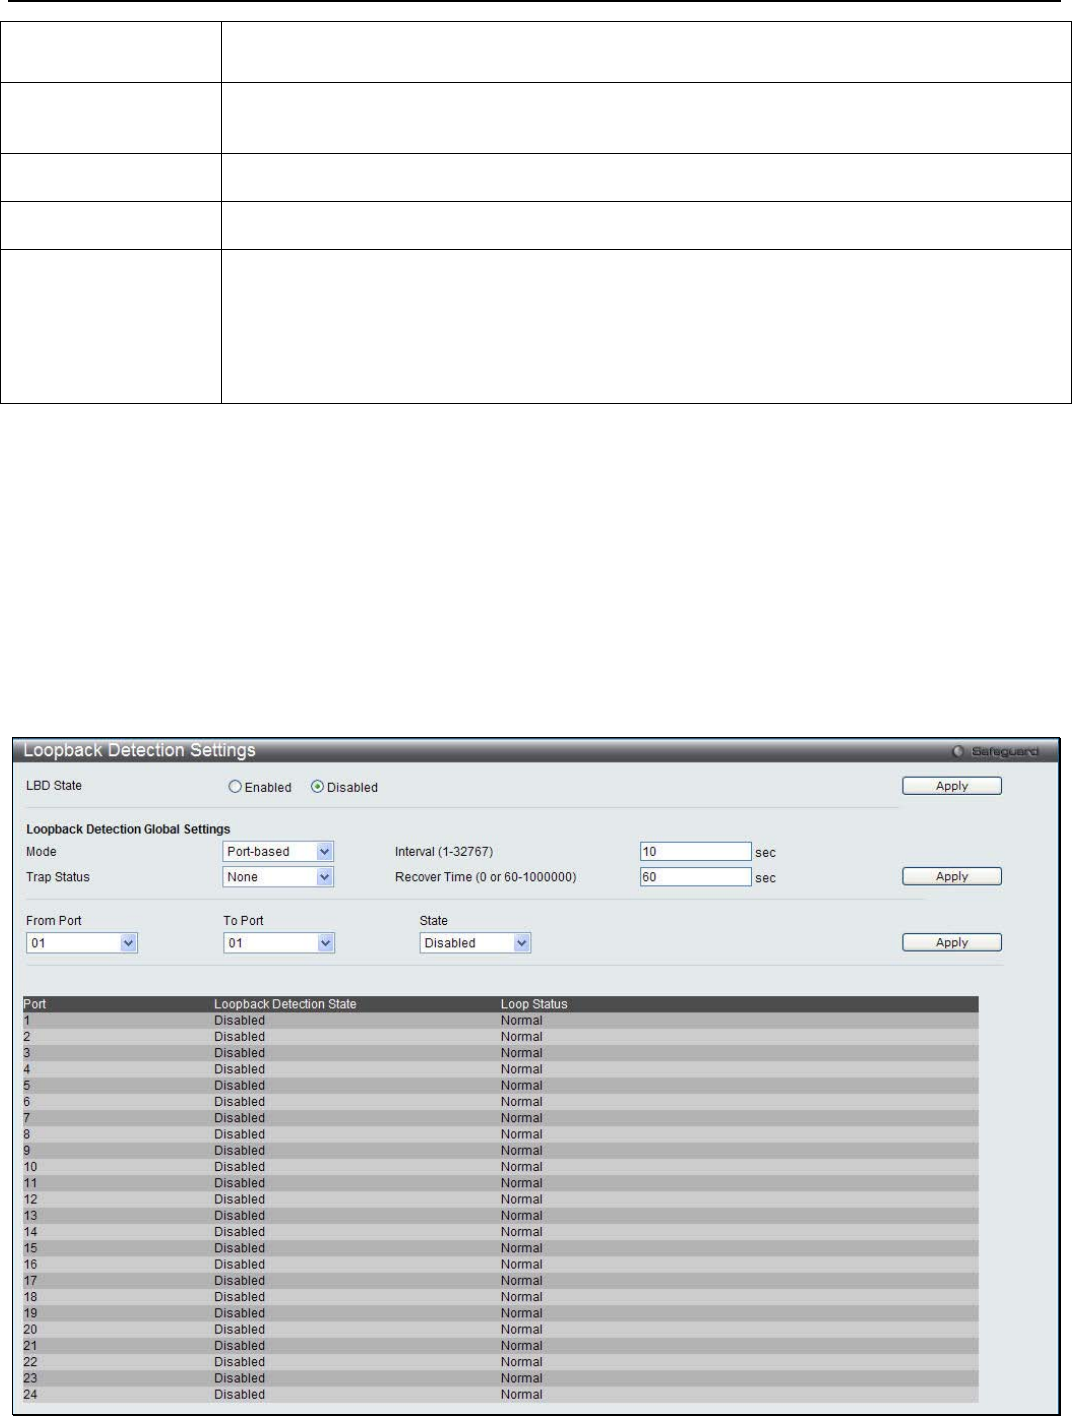Screen dimensions: 1072x1416
Task: Click the Normal status for port 18
Action: tap(522, 1297)
